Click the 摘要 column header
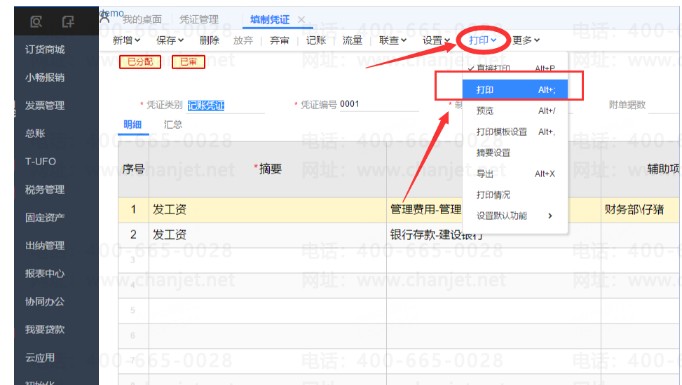The height and width of the screenshot is (385, 682). tap(267, 169)
